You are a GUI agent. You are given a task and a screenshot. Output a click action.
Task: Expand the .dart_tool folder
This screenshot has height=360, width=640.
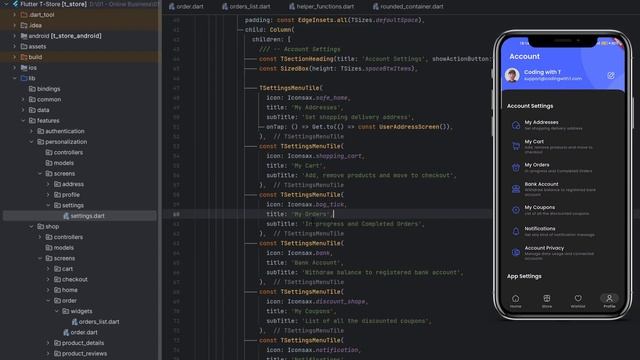click(15, 15)
